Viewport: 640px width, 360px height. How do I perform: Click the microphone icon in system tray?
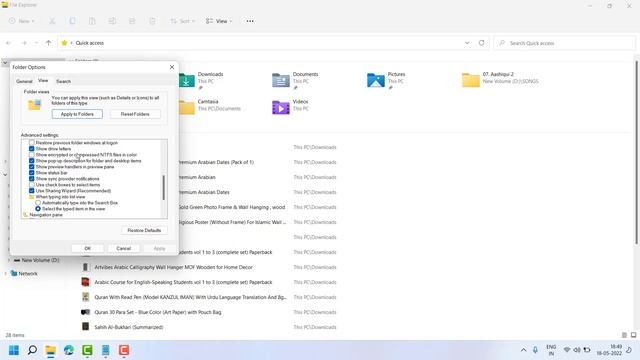pyautogui.click(x=535, y=350)
